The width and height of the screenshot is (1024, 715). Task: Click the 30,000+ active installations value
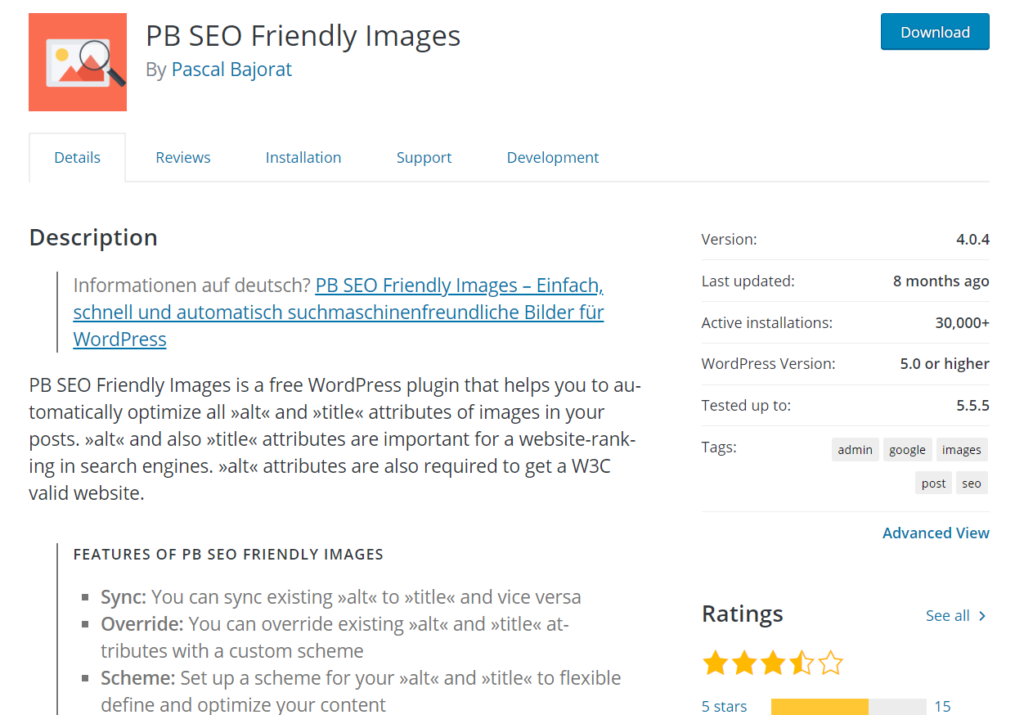pyautogui.click(x=962, y=323)
